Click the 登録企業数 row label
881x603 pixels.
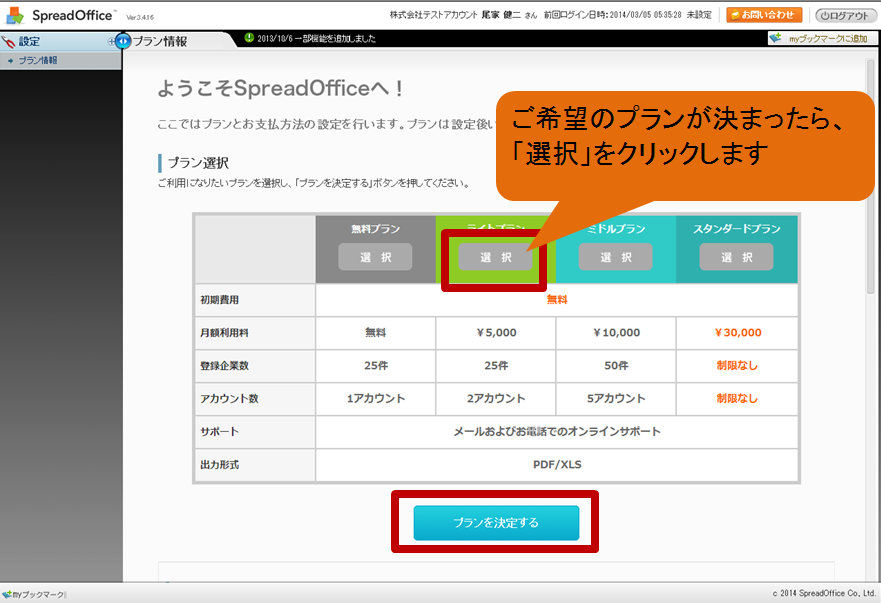pyautogui.click(x=224, y=366)
